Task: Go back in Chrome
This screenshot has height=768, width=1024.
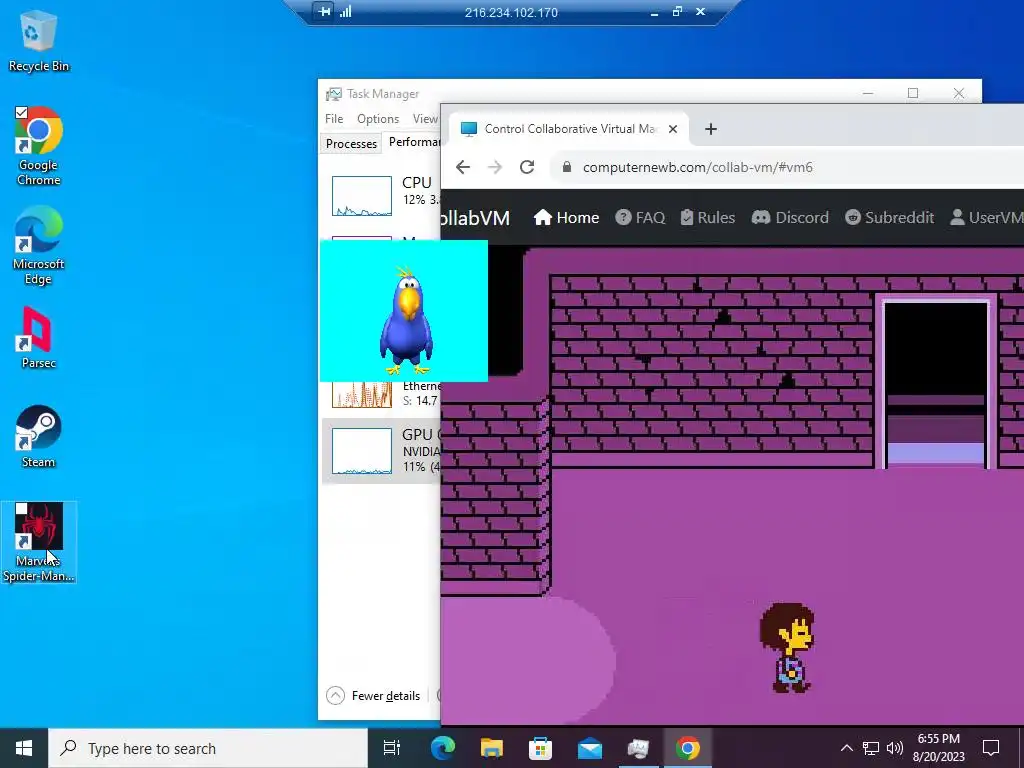Action: [x=462, y=167]
